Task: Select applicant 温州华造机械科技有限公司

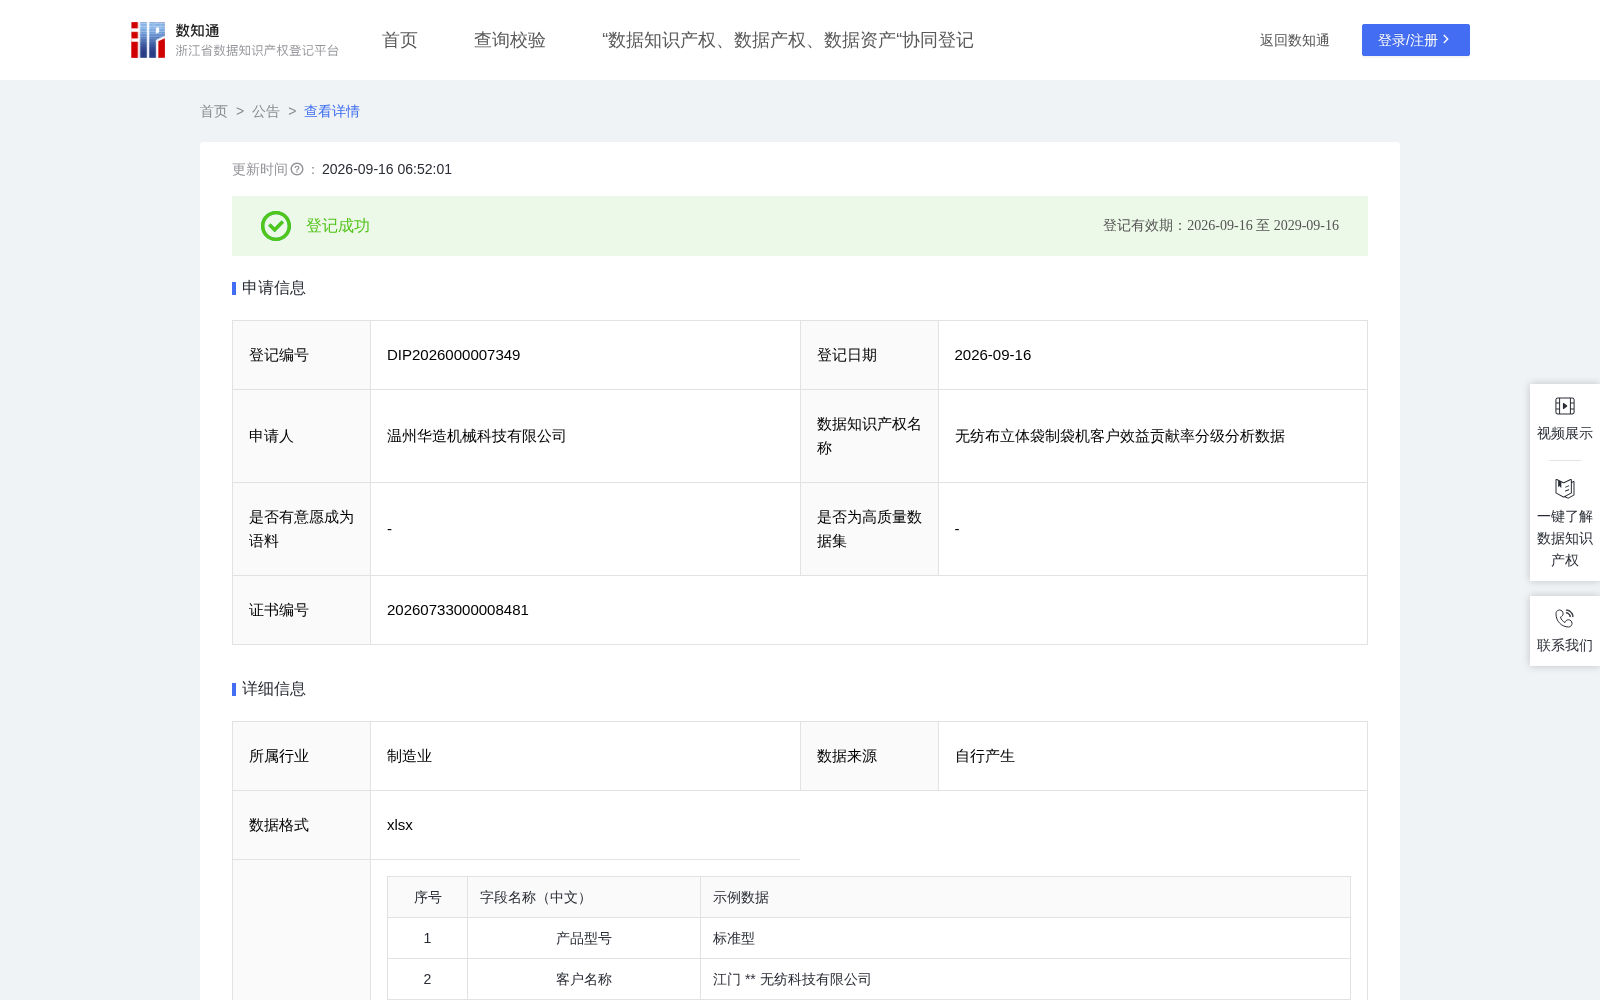Action: (x=477, y=436)
